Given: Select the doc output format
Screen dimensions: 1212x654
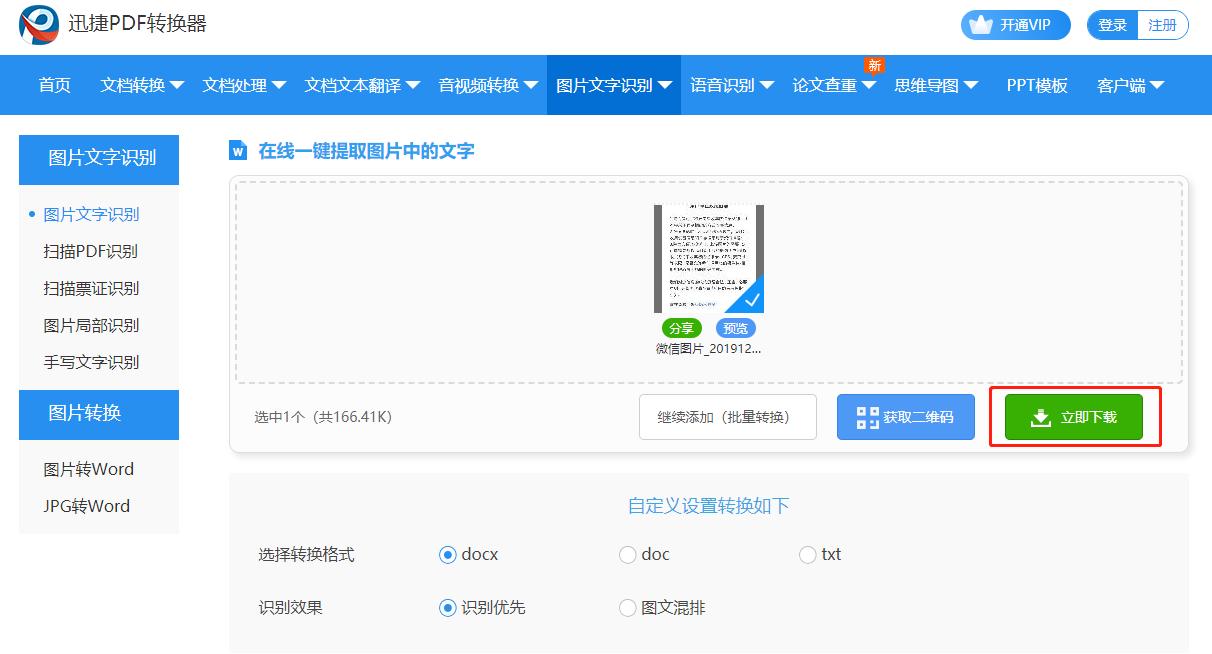Looking at the screenshot, I should click(x=629, y=554).
